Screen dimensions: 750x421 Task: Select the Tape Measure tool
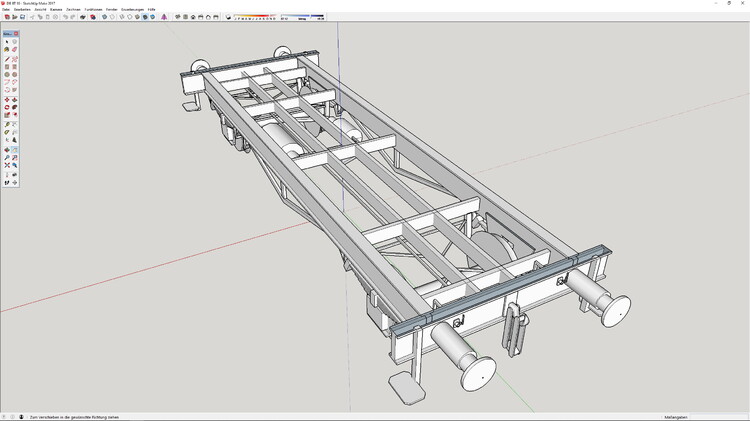click(x=7, y=124)
